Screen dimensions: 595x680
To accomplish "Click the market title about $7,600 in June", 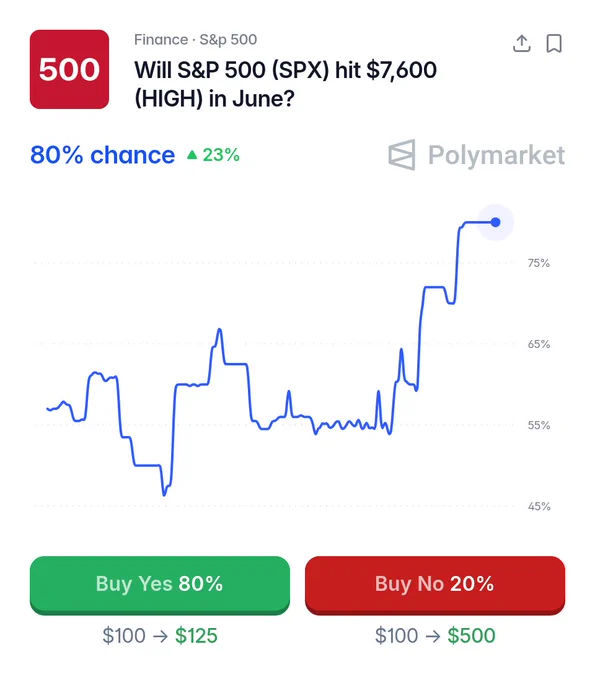I will pyautogui.click(x=285, y=84).
